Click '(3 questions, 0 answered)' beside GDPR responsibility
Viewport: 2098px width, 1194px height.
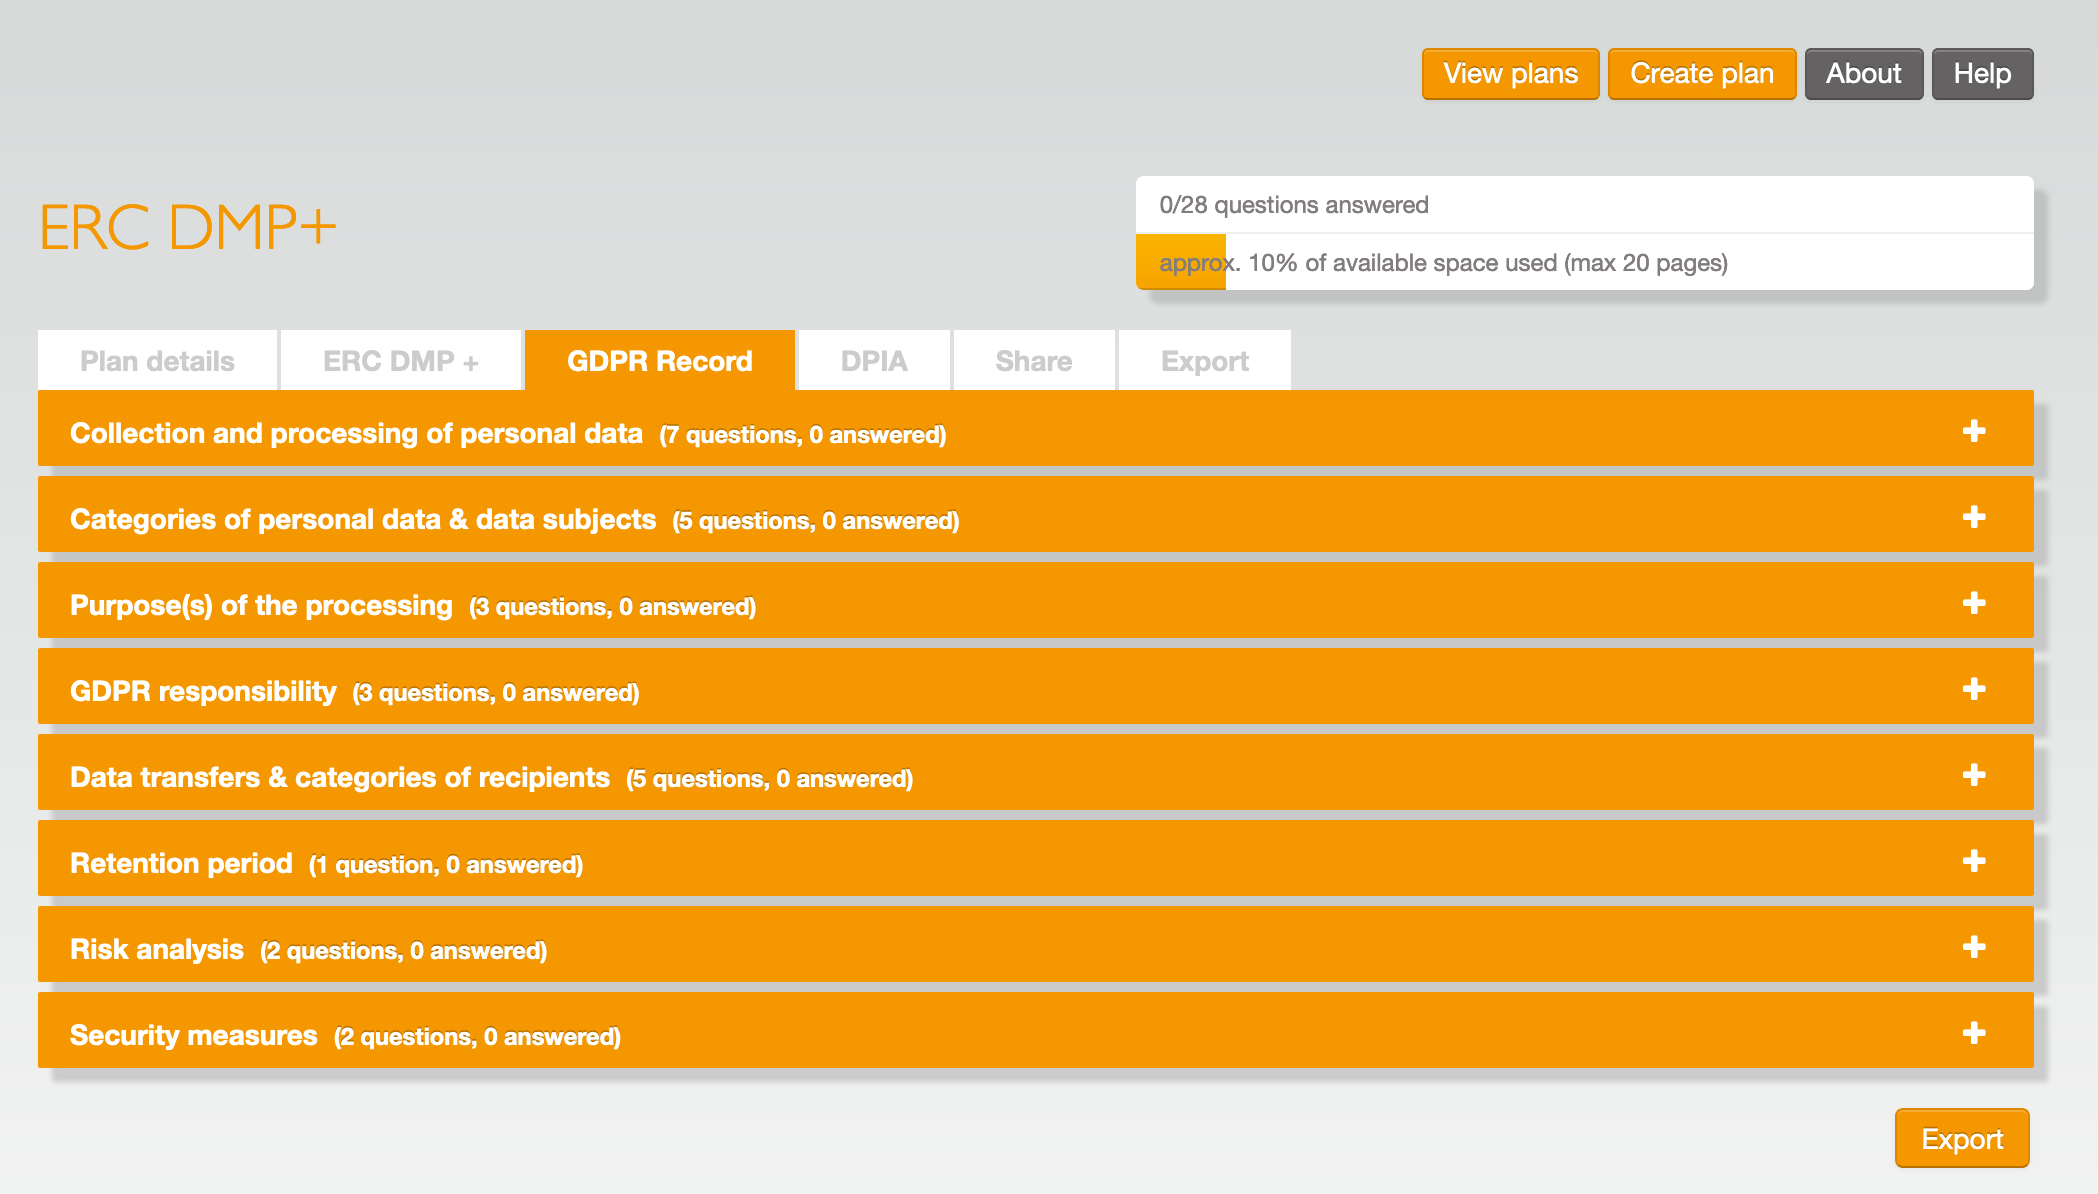(x=496, y=693)
